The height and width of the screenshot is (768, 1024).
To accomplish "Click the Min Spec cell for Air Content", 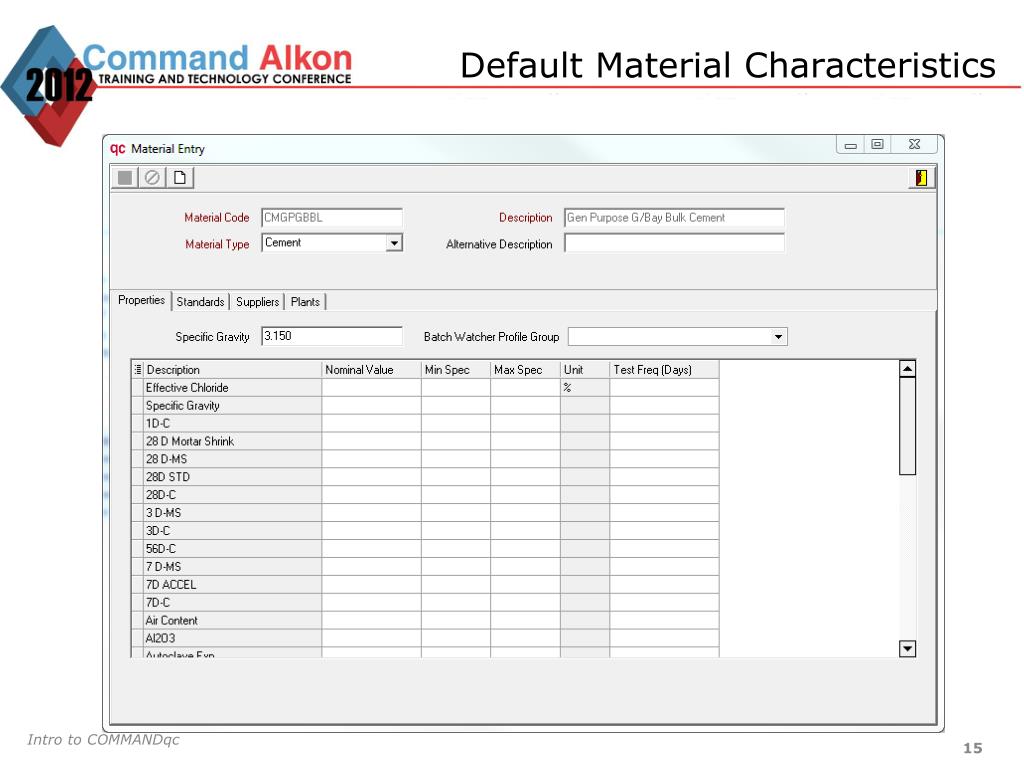I will click(x=456, y=620).
